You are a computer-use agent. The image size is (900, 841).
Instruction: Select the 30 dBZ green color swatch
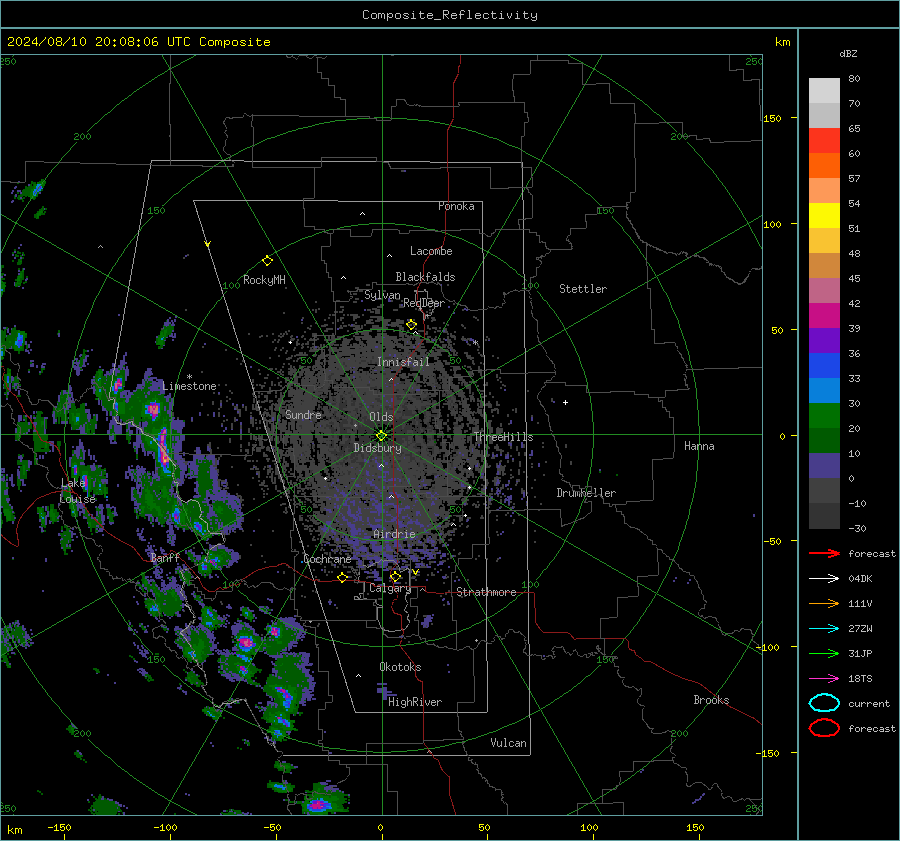click(824, 415)
